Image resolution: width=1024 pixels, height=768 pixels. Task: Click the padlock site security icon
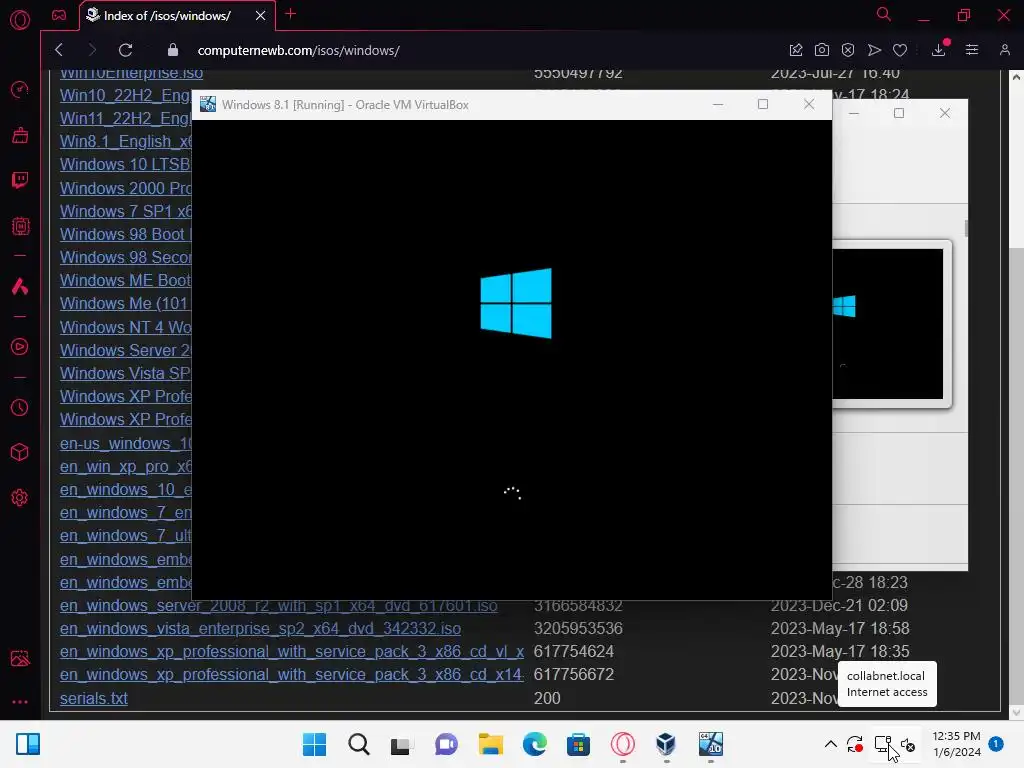pos(172,50)
